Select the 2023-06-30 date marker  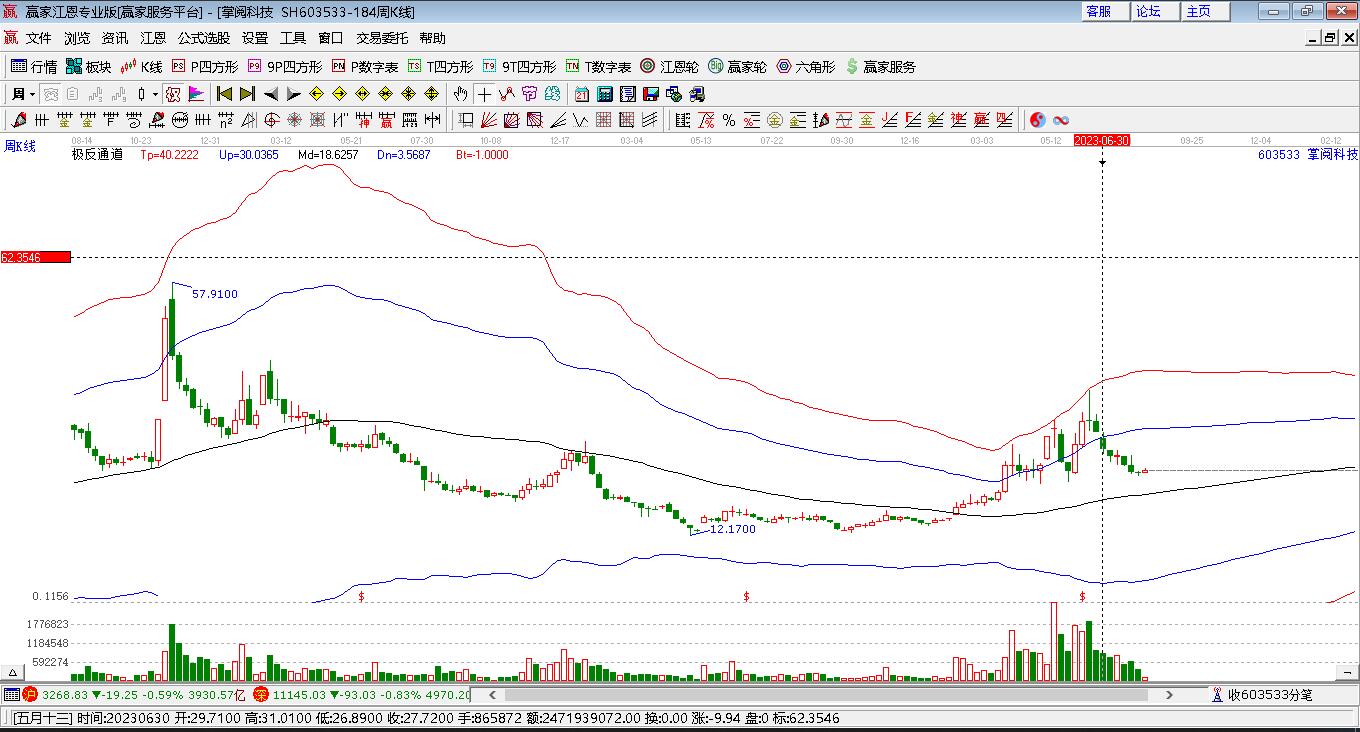1102,141
